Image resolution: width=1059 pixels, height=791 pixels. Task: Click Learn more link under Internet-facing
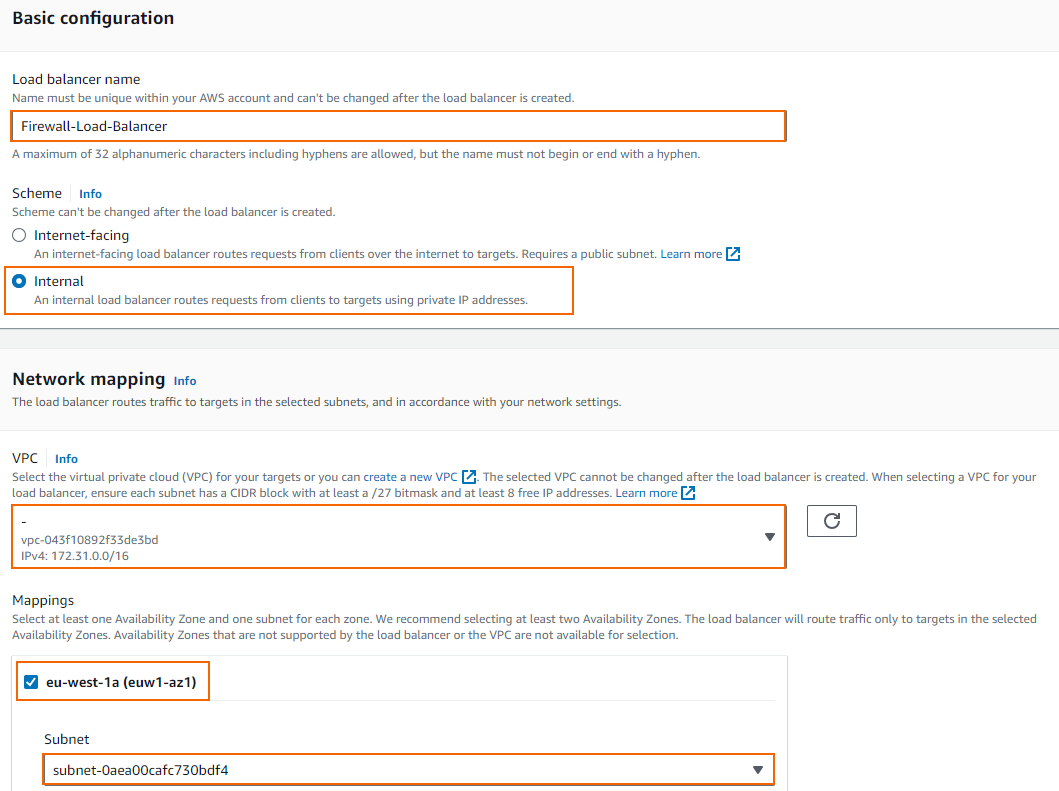click(x=691, y=254)
